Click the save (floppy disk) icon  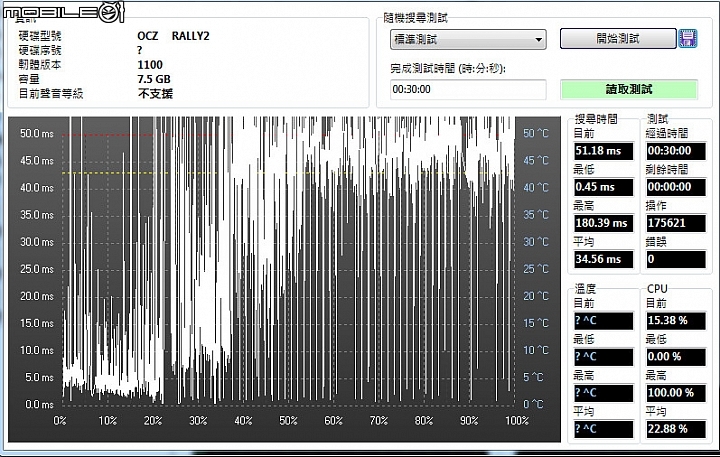click(x=687, y=39)
